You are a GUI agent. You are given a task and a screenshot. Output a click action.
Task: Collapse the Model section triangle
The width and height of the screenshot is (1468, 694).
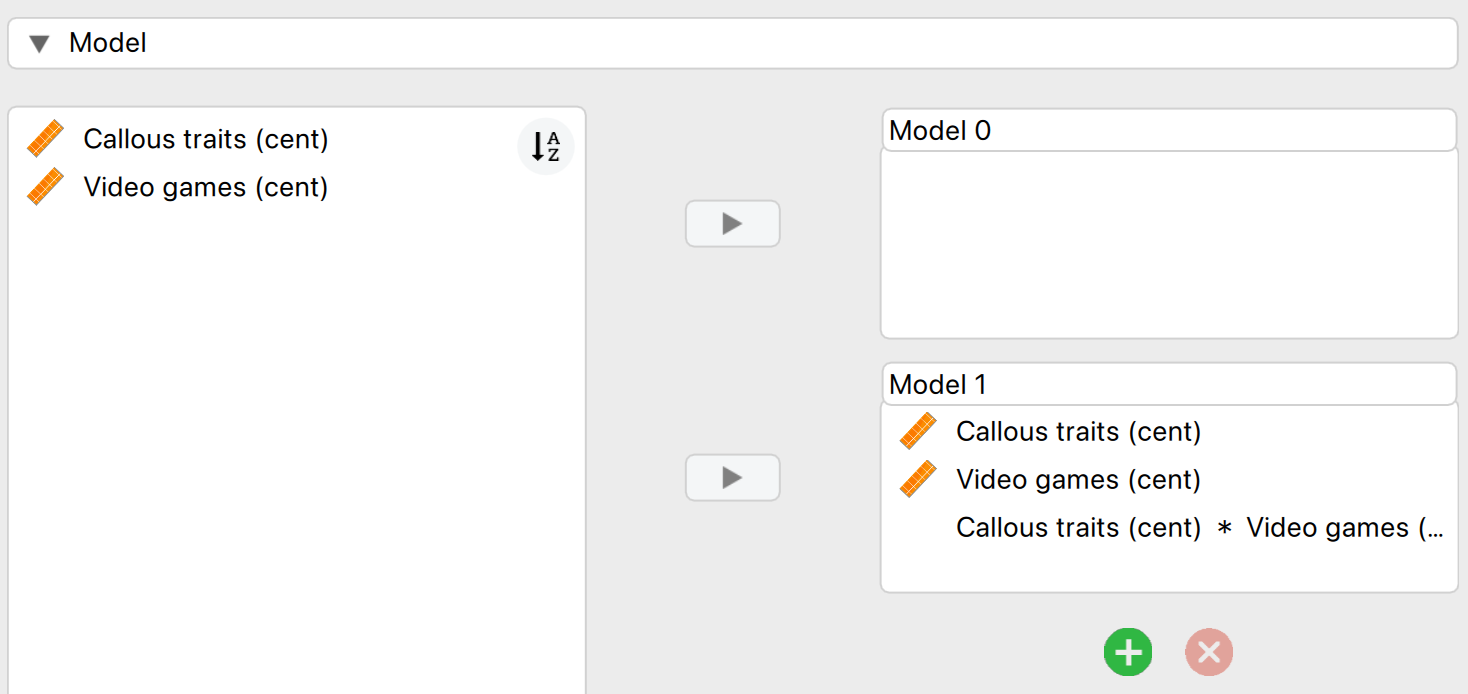tap(39, 44)
